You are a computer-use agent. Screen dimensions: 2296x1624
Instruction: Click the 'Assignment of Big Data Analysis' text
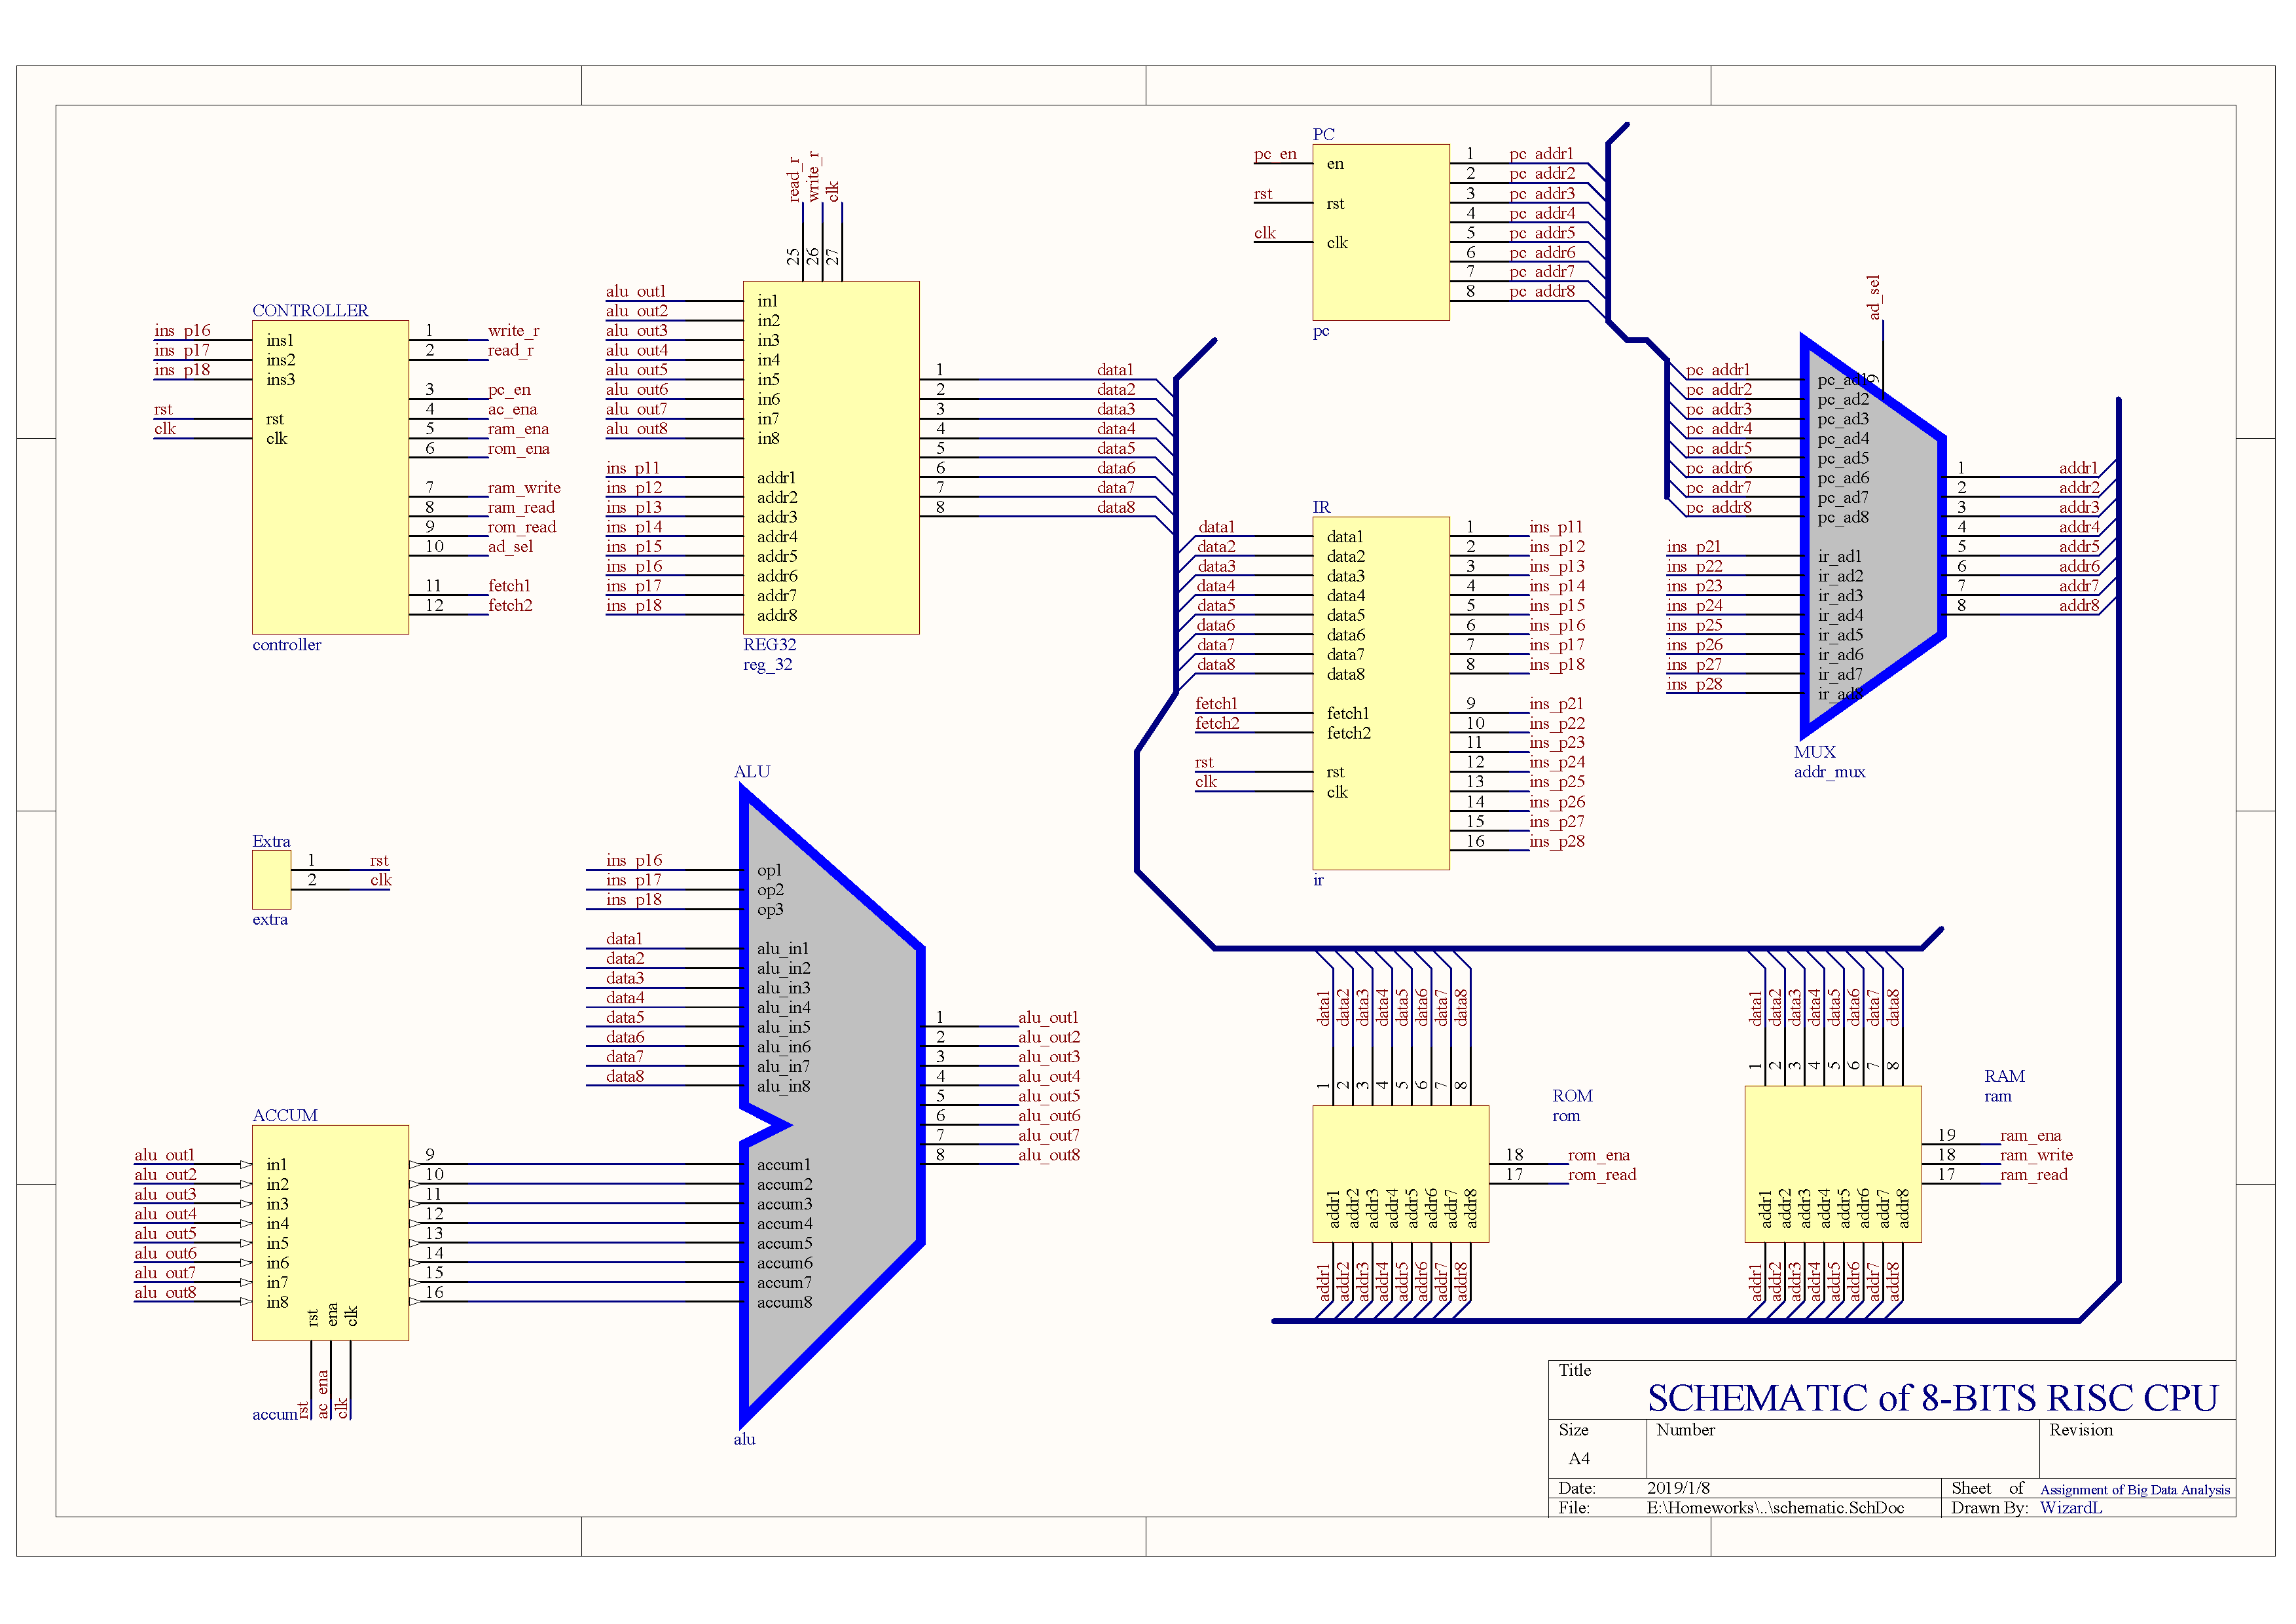point(2134,1489)
